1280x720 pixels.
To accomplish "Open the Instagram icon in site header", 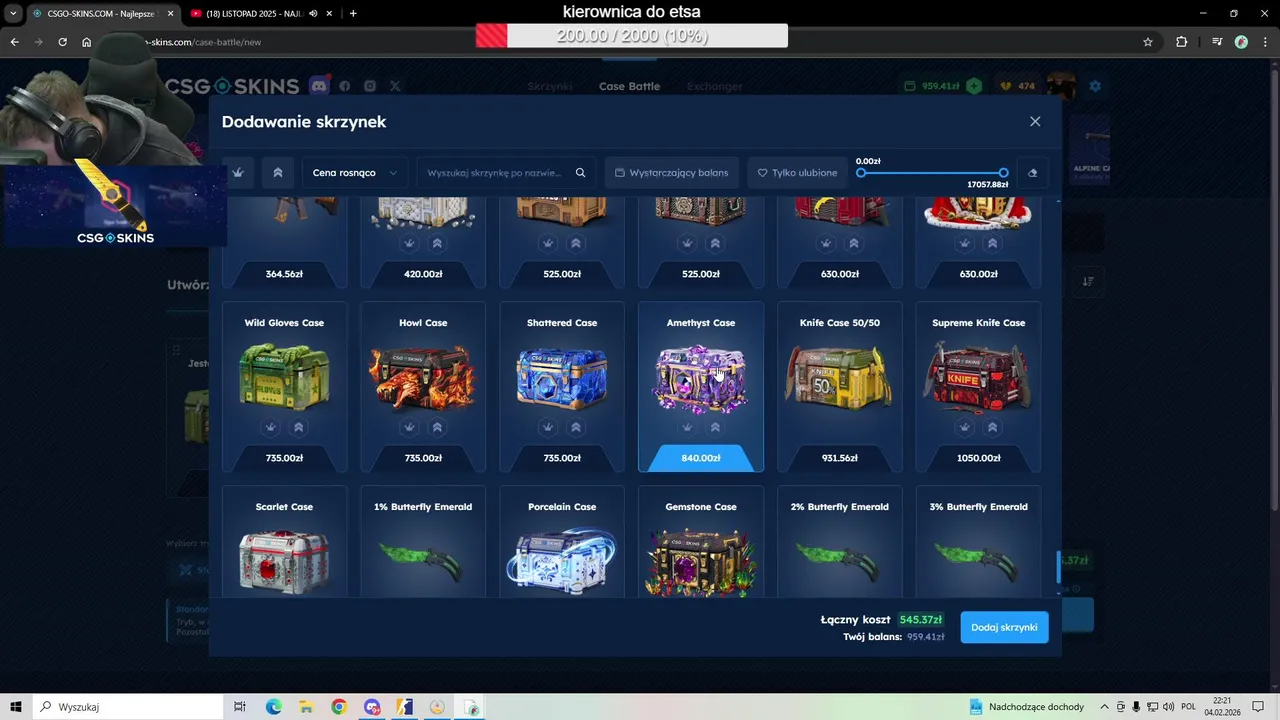I will pyautogui.click(x=370, y=86).
